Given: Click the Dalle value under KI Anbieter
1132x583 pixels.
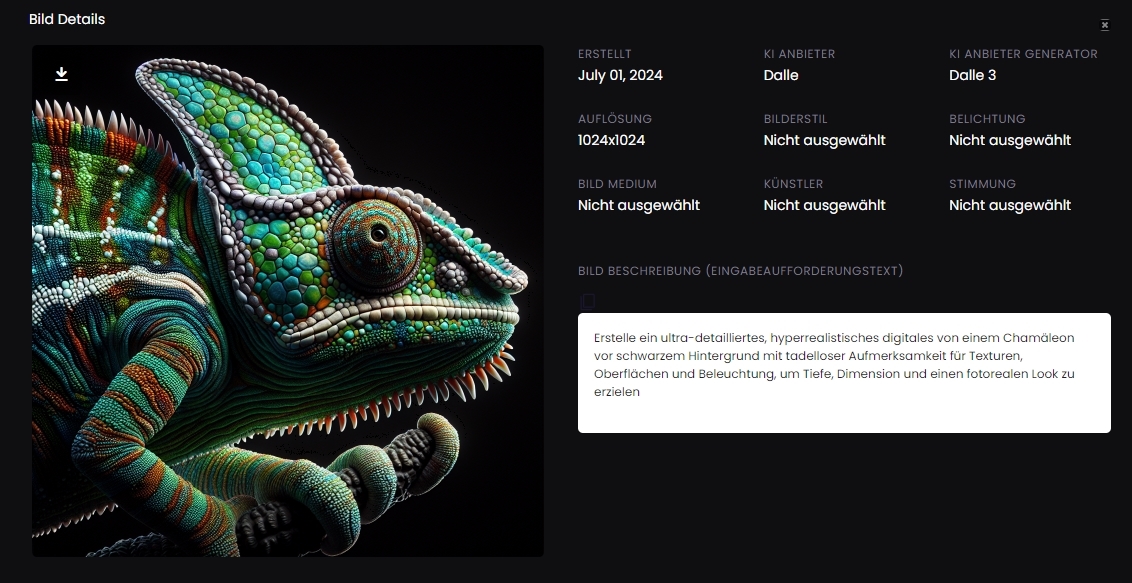Looking at the screenshot, I should click(x=781, y=75).
